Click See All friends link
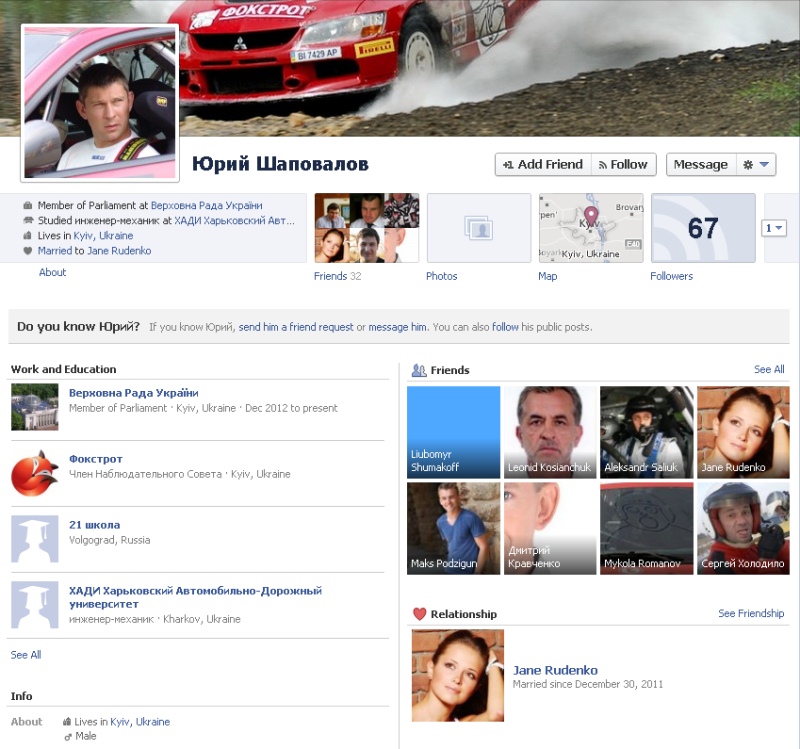Image resolution: width=800 pixels, height=749 pixels. click(x=769, y=370)
